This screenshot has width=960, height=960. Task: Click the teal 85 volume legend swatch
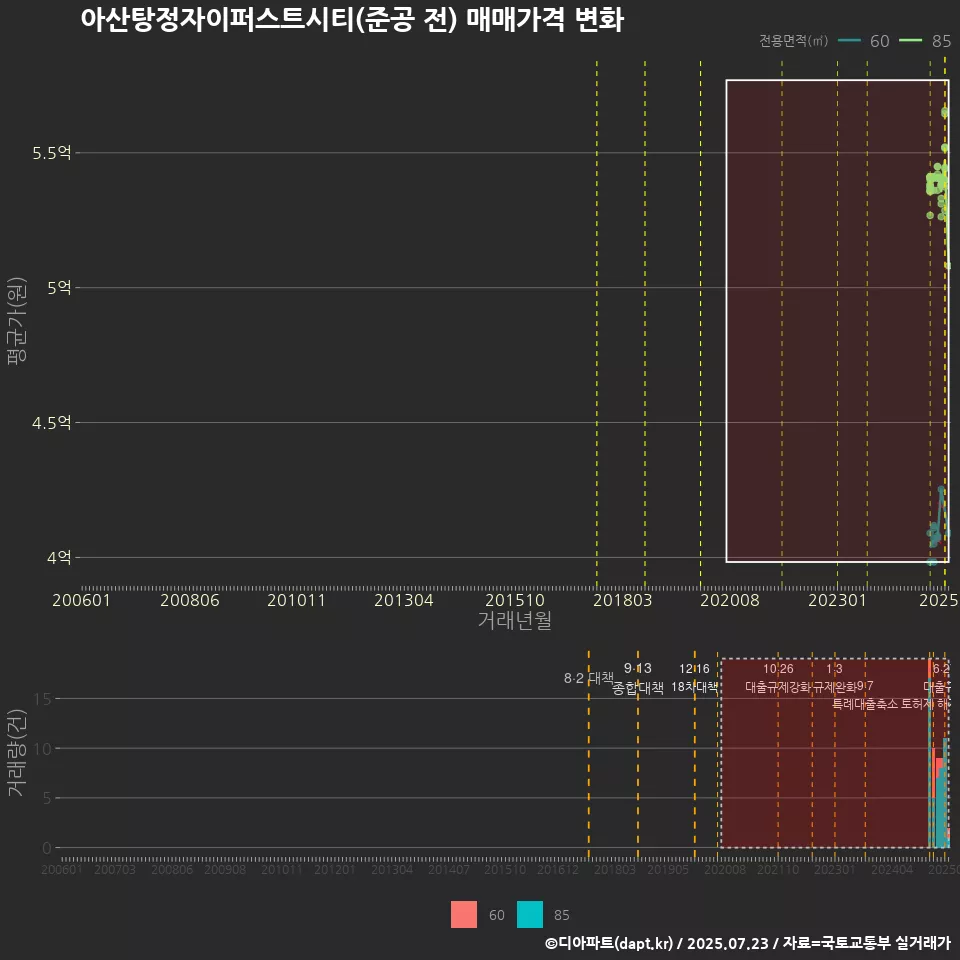[530, 915]
